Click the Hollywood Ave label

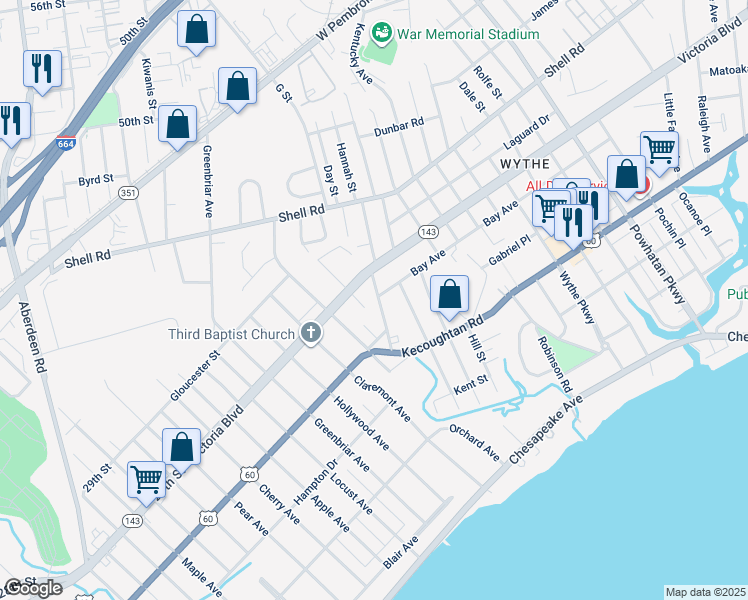point(362,423)
